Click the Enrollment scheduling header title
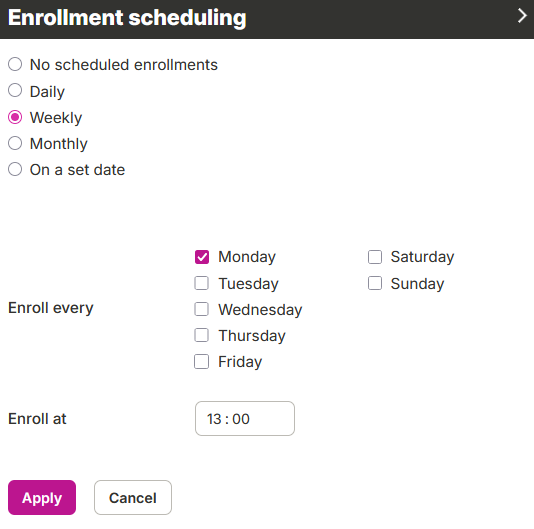The image size is (534, 529). [x=127, y=17]
